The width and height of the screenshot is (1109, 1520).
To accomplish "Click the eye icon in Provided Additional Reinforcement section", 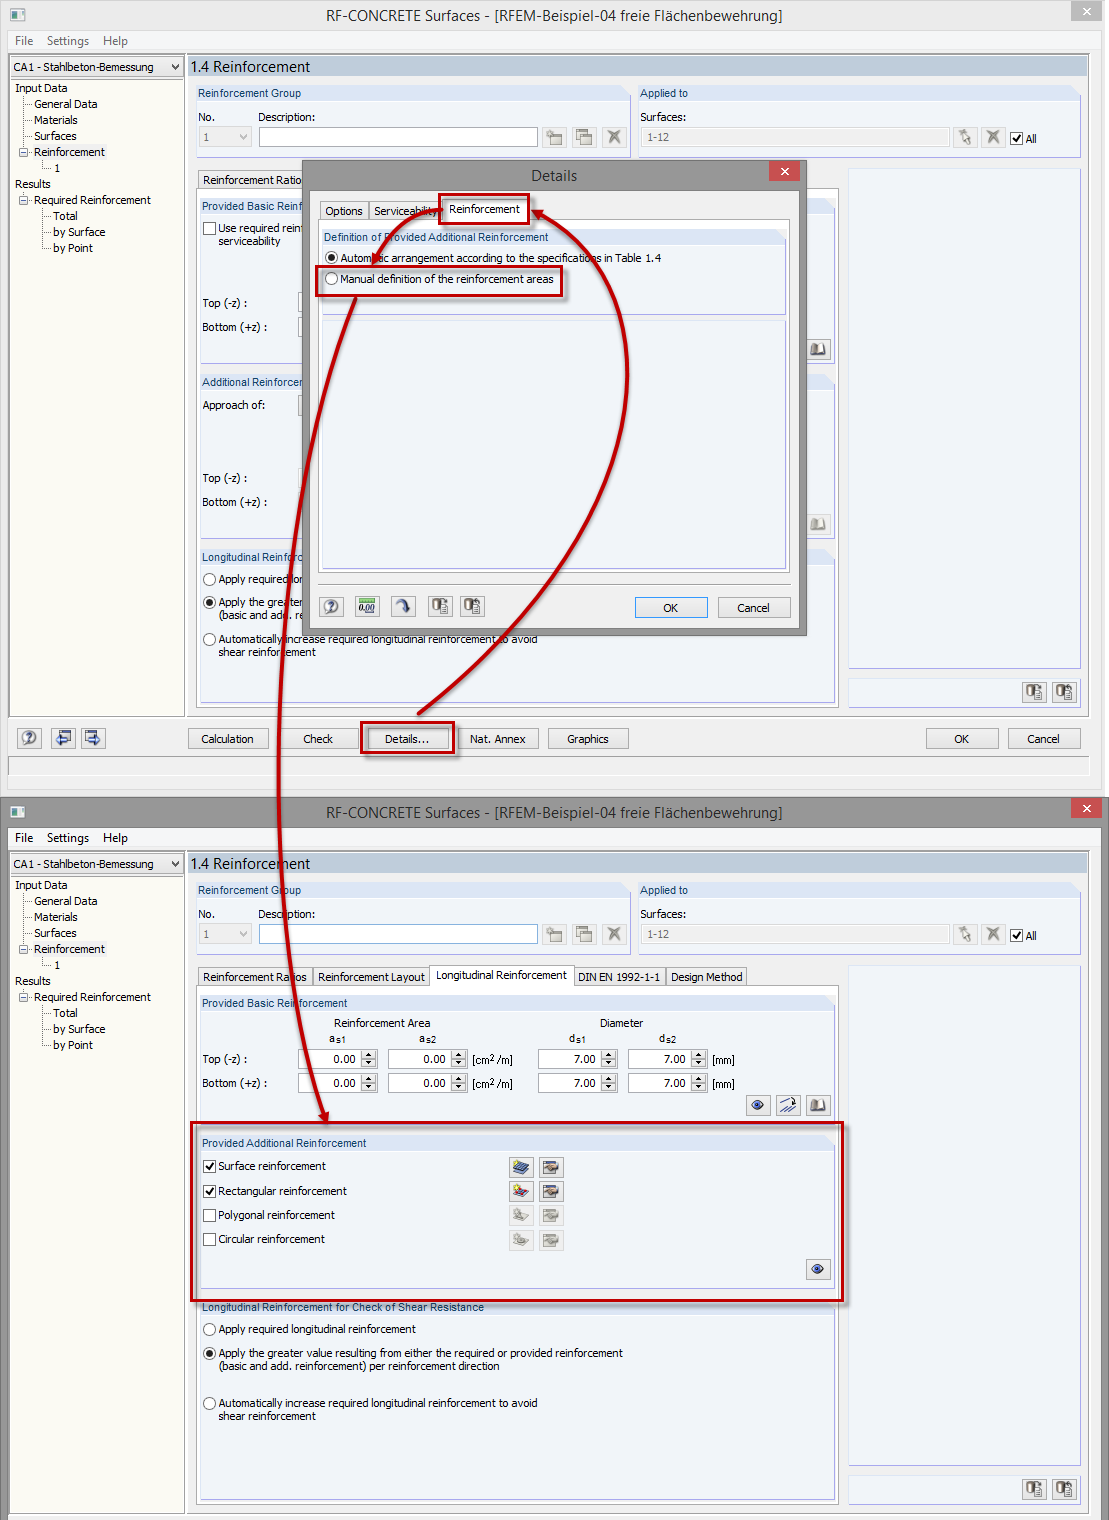I will (x=818, y=1269).
